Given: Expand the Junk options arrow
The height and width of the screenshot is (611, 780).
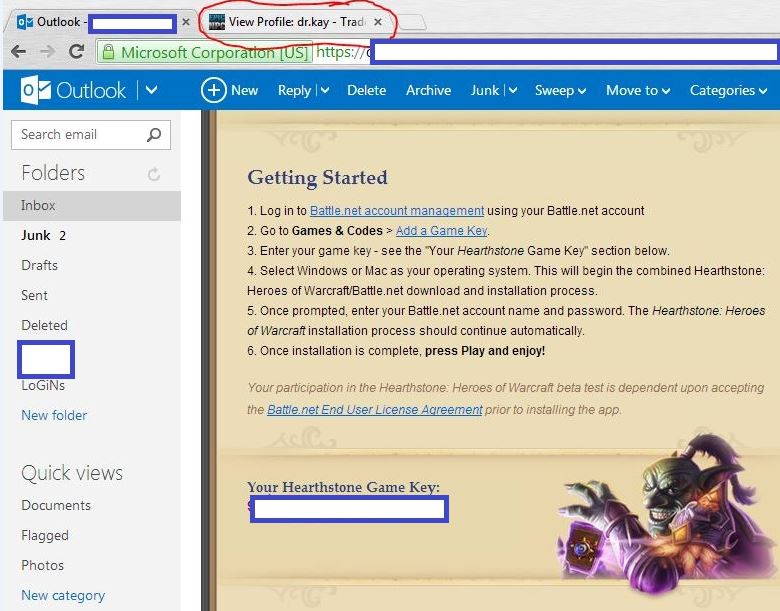Looking at the screenshot, I should coord(513,91).
